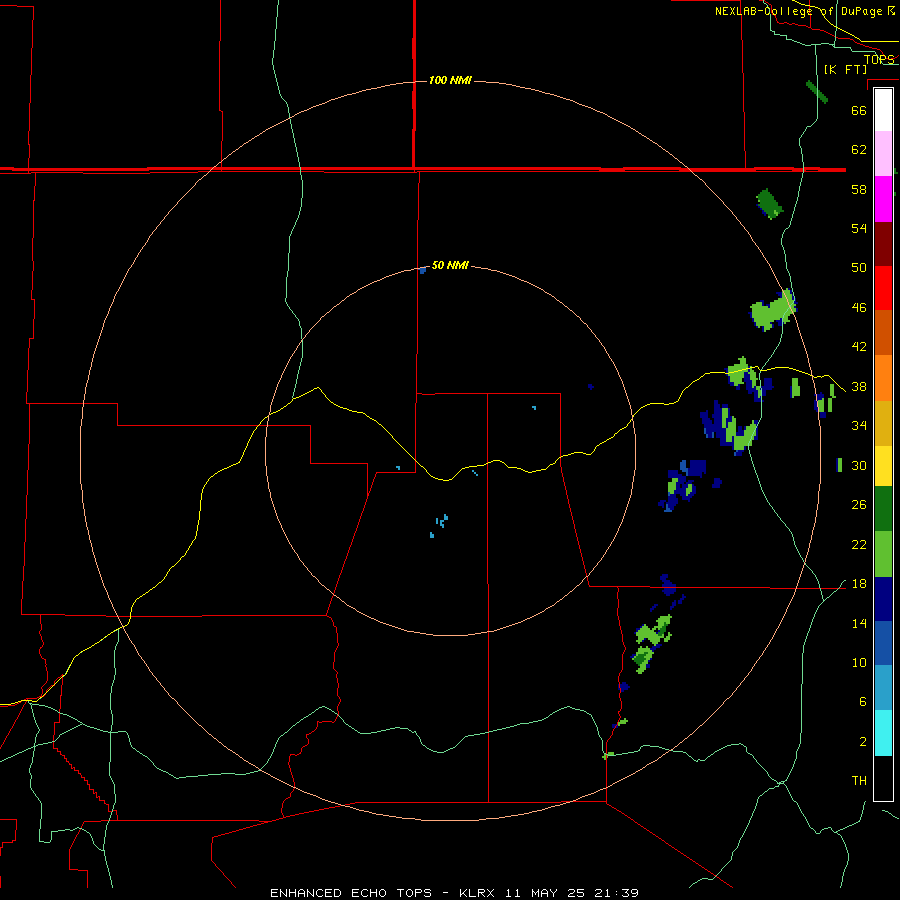Click the white swatch atop the legend
900x900 pixels.
883,110
